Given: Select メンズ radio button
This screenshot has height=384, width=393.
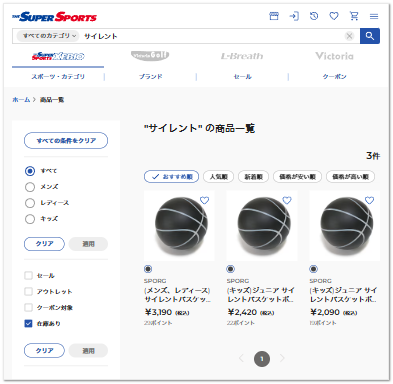Looking at the screenshot, I should point(30,187).
